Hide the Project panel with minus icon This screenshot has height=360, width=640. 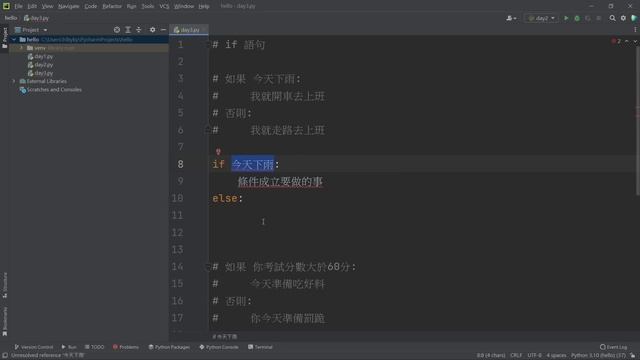tap(163, 30)
